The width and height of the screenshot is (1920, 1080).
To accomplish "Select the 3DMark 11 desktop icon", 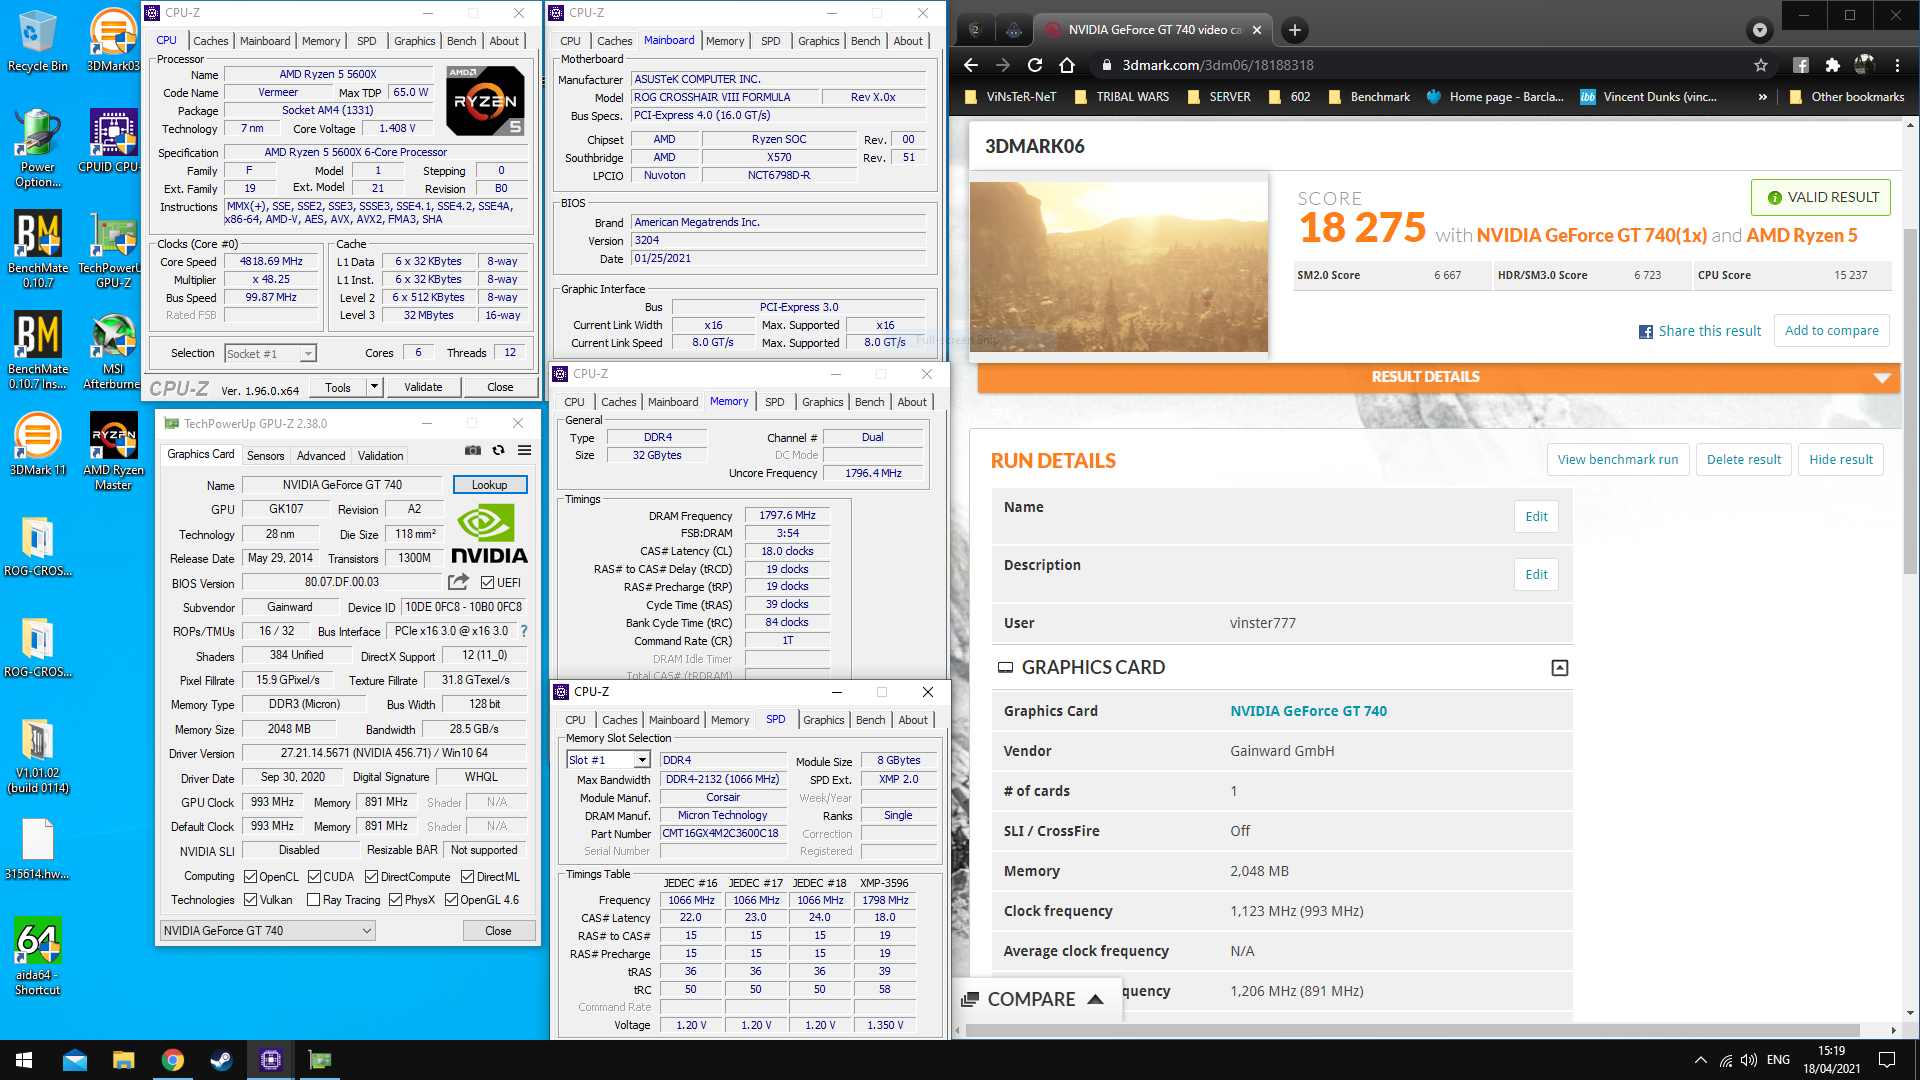I will pyautogui.click(x=37, y=444).
